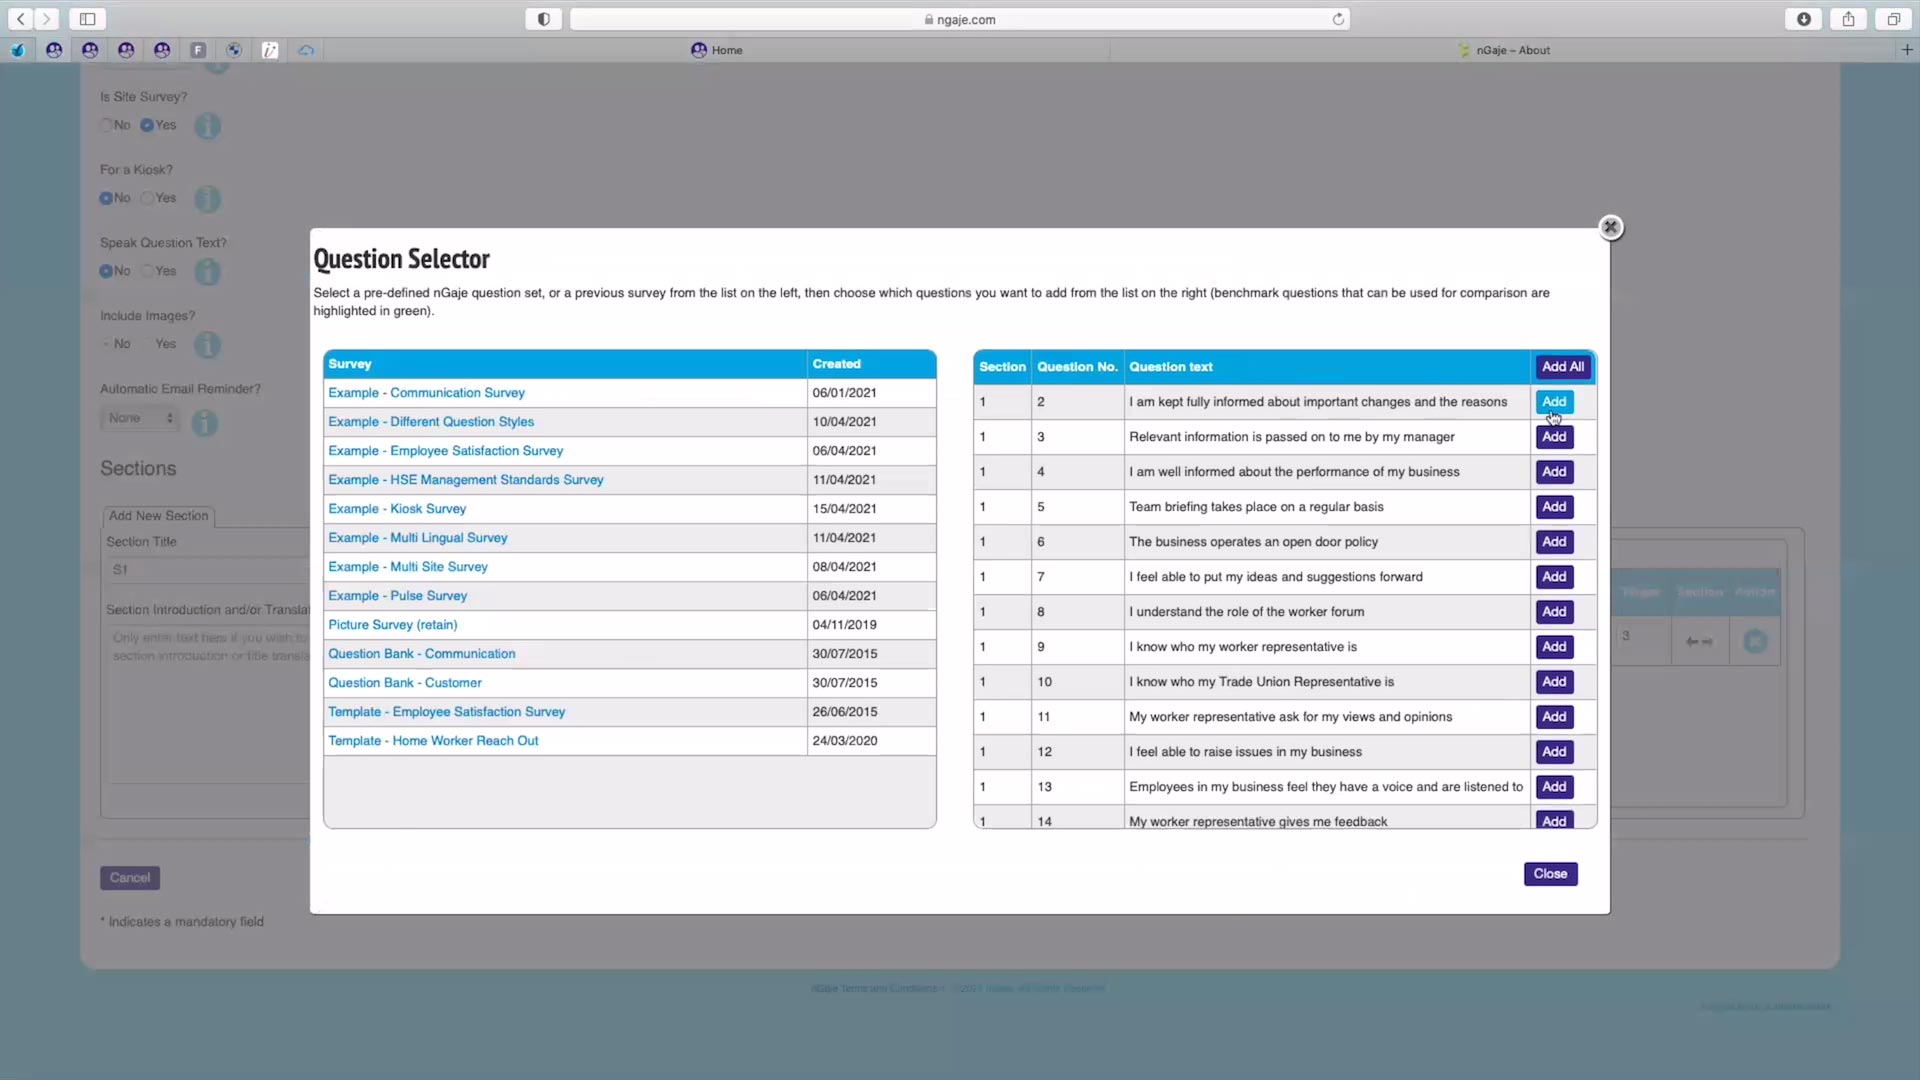
Task: Add question 3 about relevant information from manager
Action: point(1554,437)
